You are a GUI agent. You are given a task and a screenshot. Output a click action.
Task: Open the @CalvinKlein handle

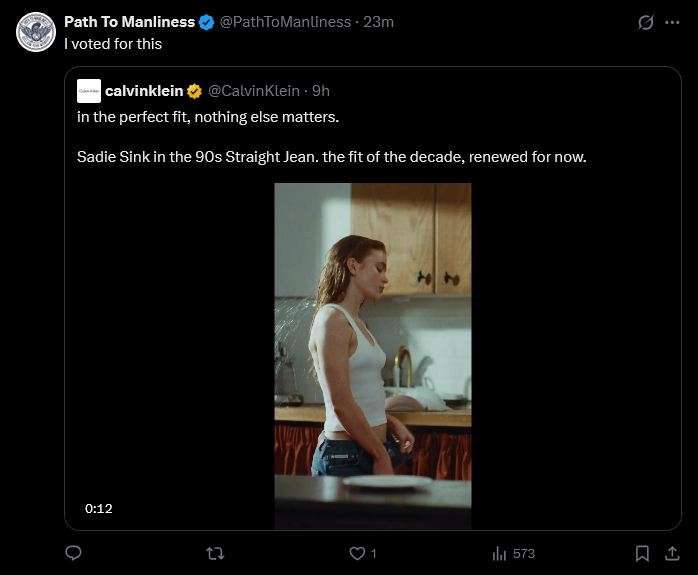254,91
